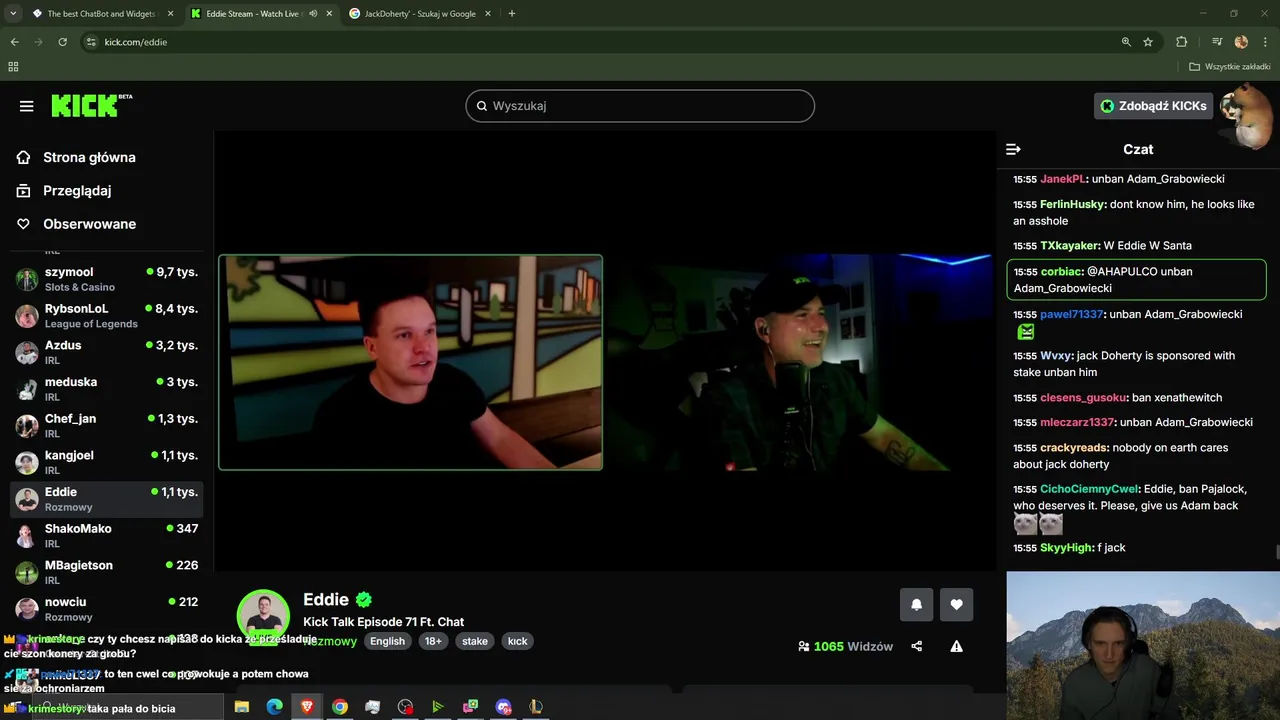1280x720 pixels.
Task: Click username CichoCiemnyCwel in chat
Action: click(1089, 489)
